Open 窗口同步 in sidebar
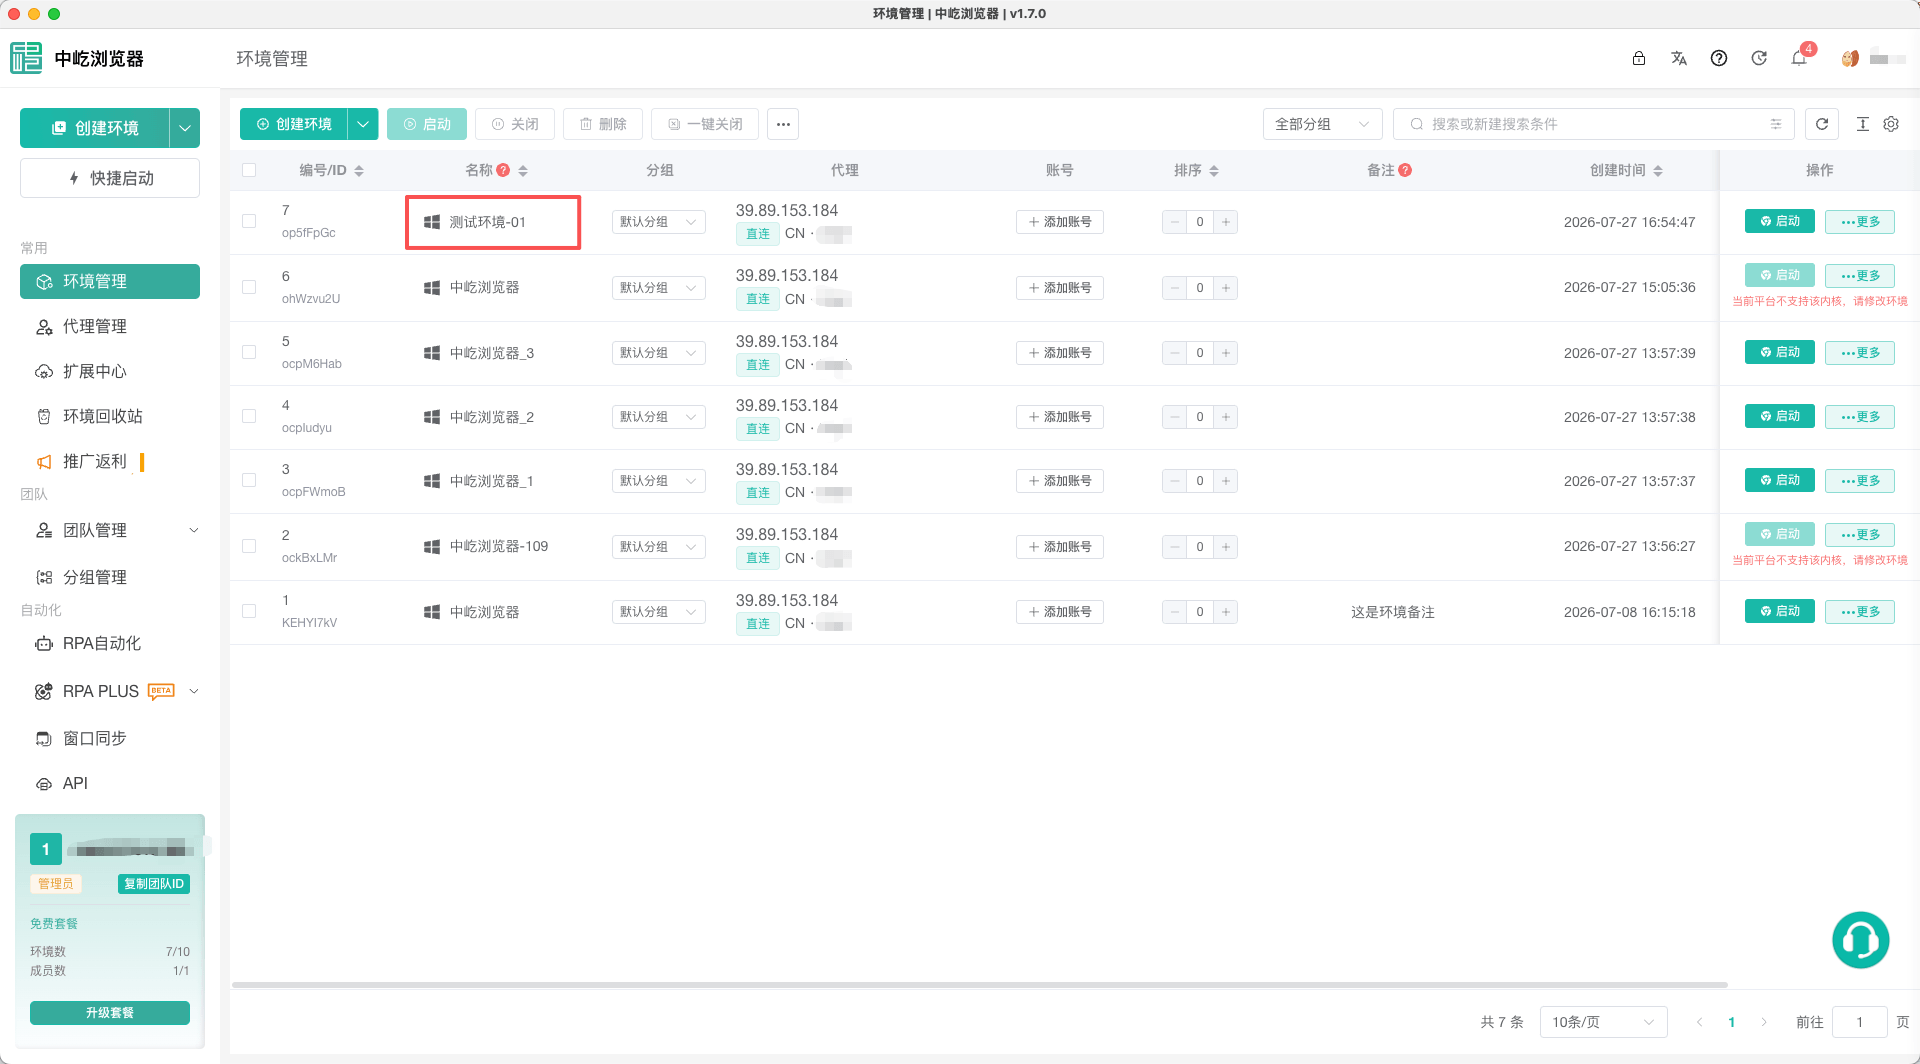1920x1064 pixels. coord(110,738)
